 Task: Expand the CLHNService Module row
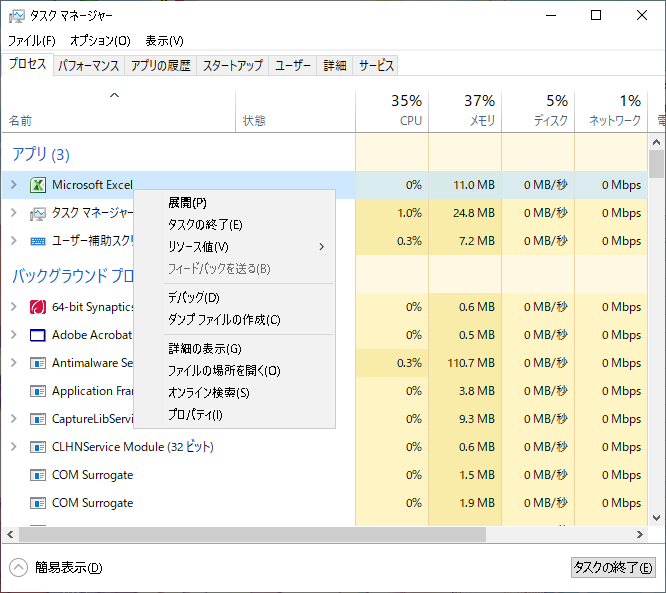(x=14, y=447)
